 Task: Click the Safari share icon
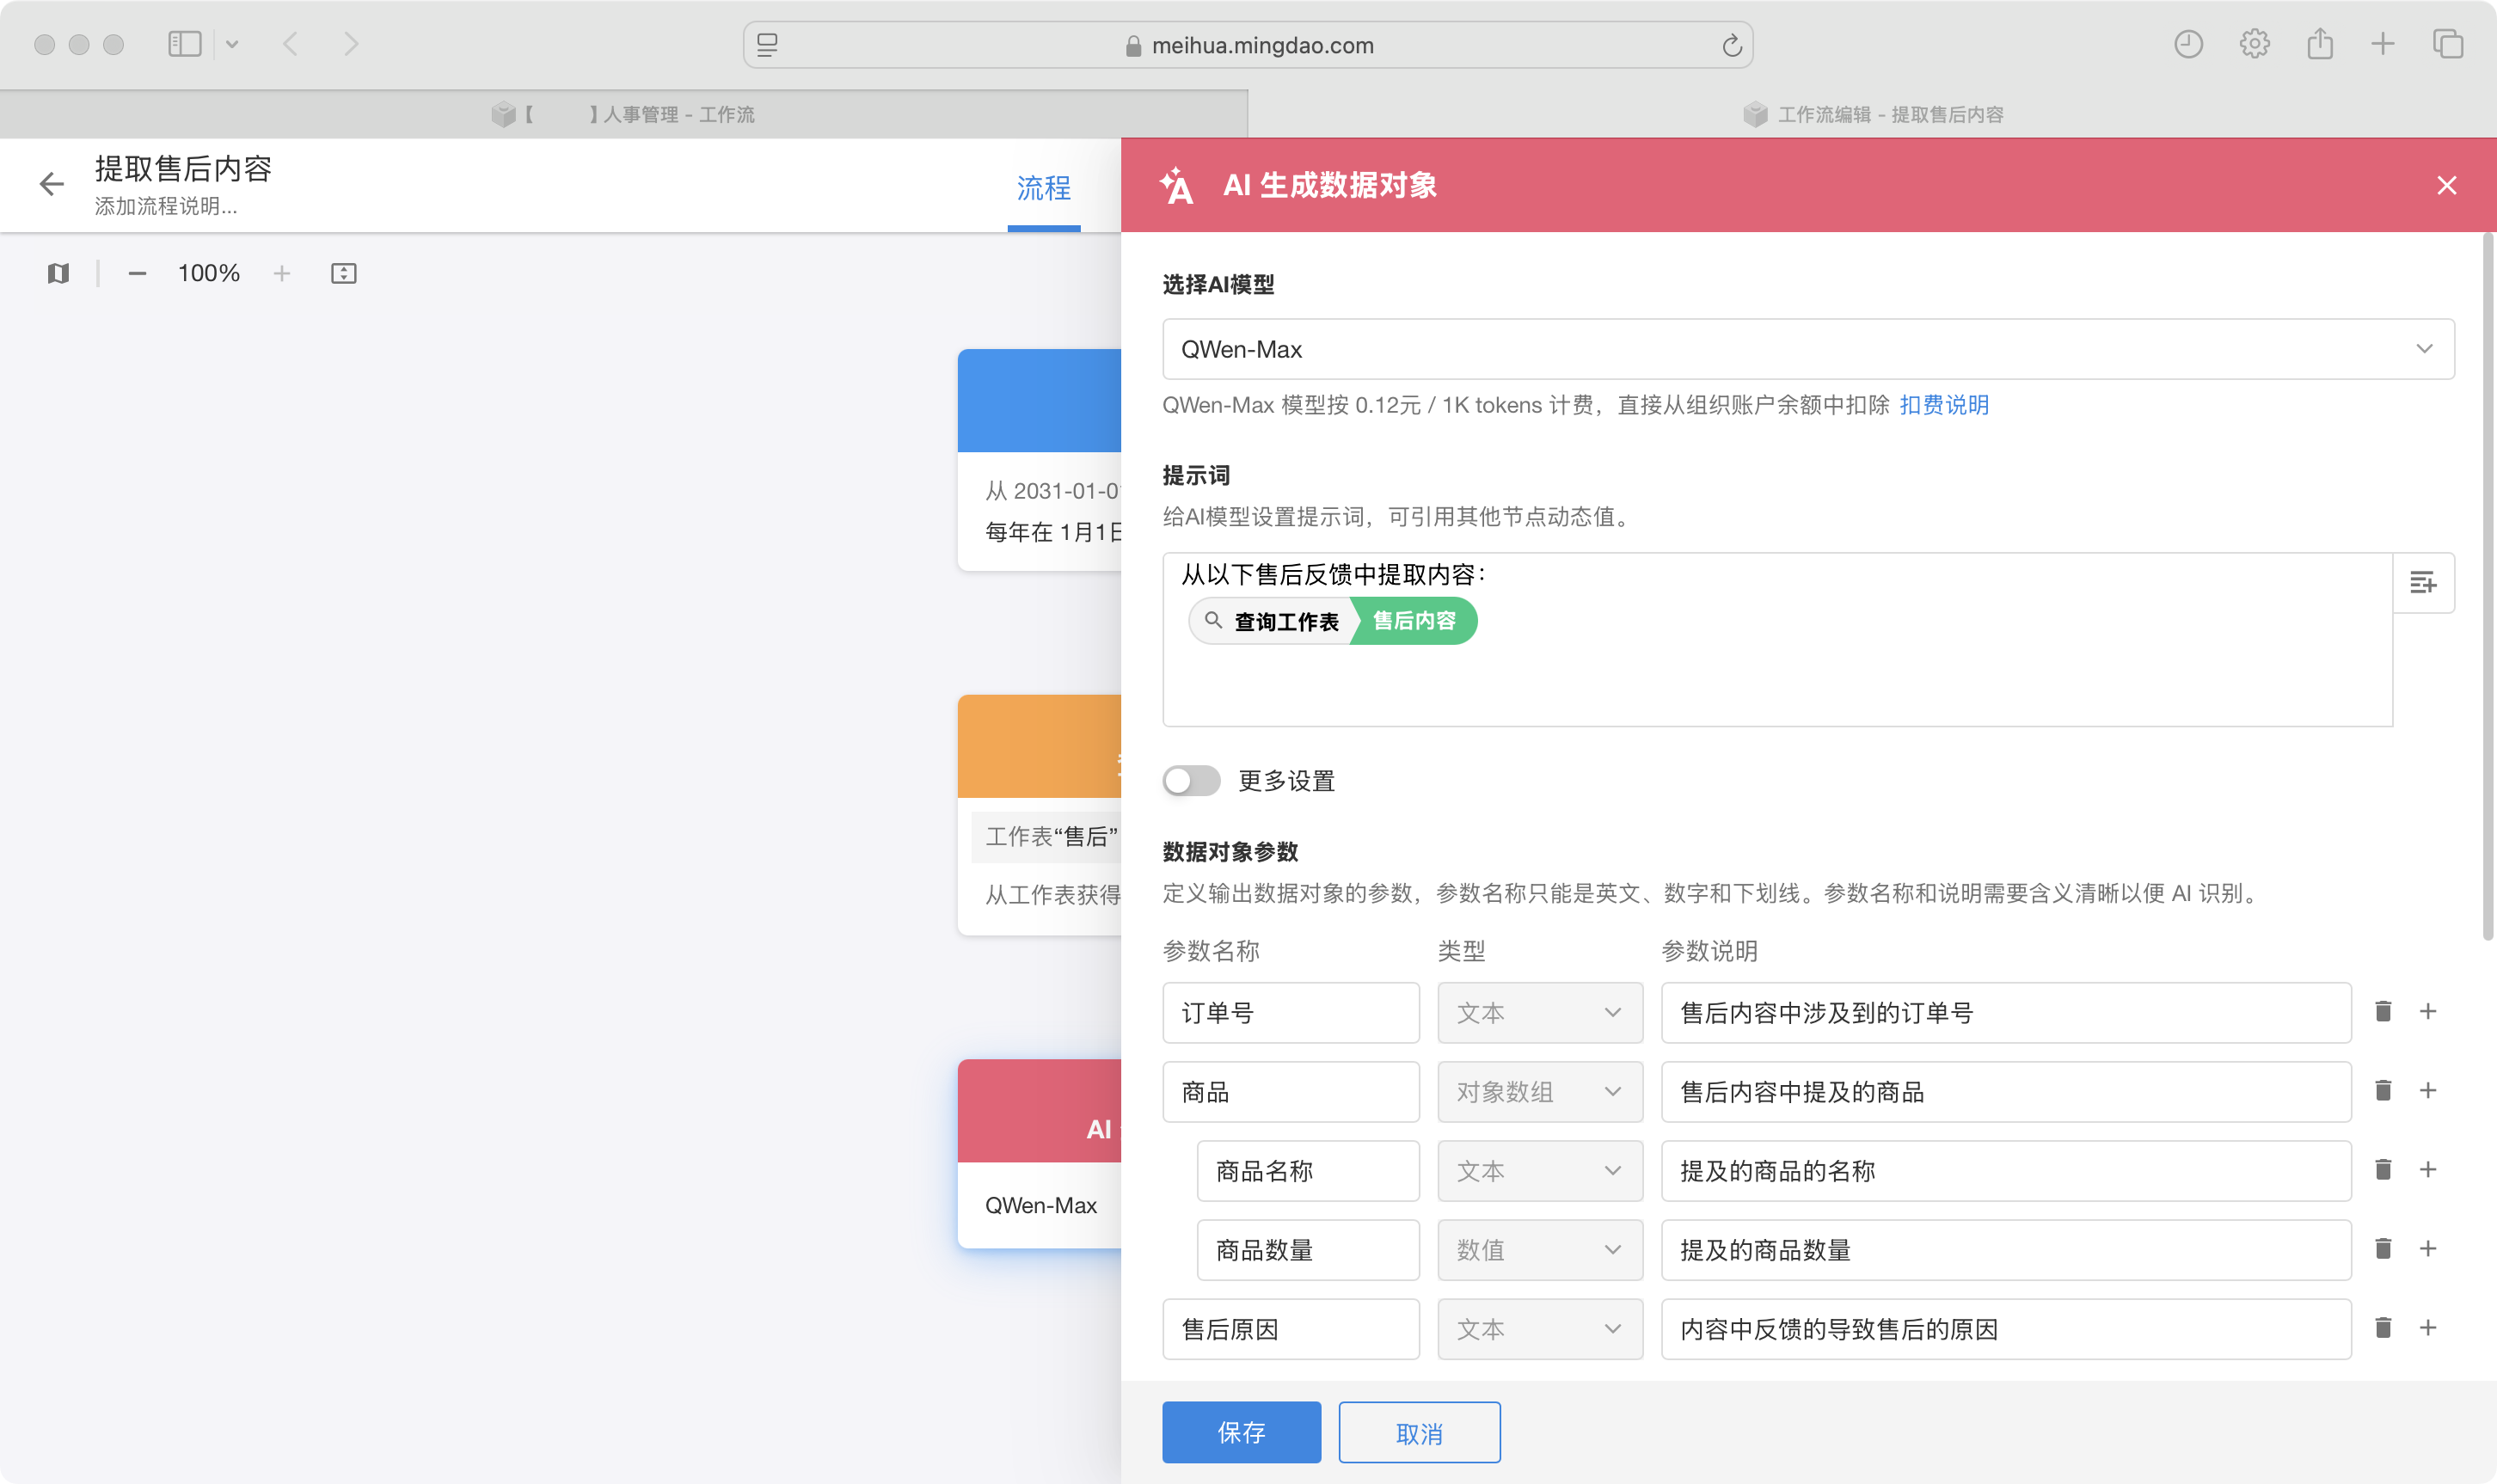point(2320,44)
